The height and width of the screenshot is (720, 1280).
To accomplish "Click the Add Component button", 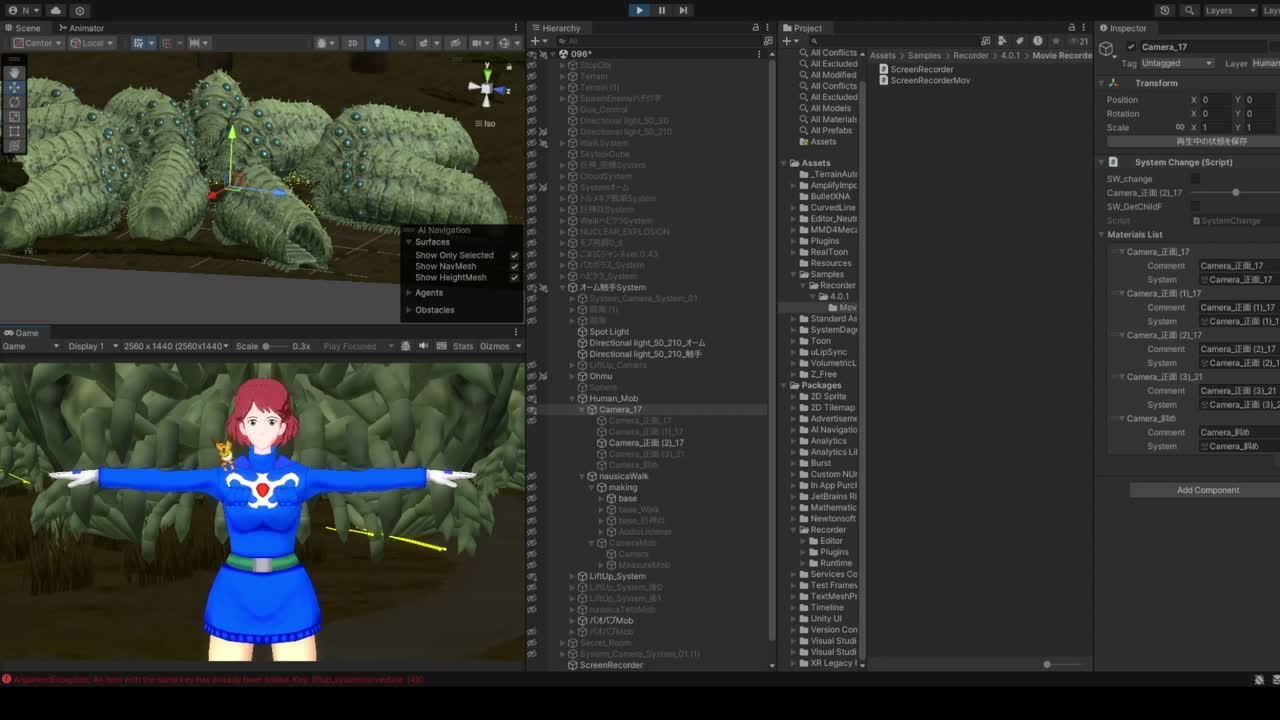I will pyautogui.click(x=1207, y=490).
